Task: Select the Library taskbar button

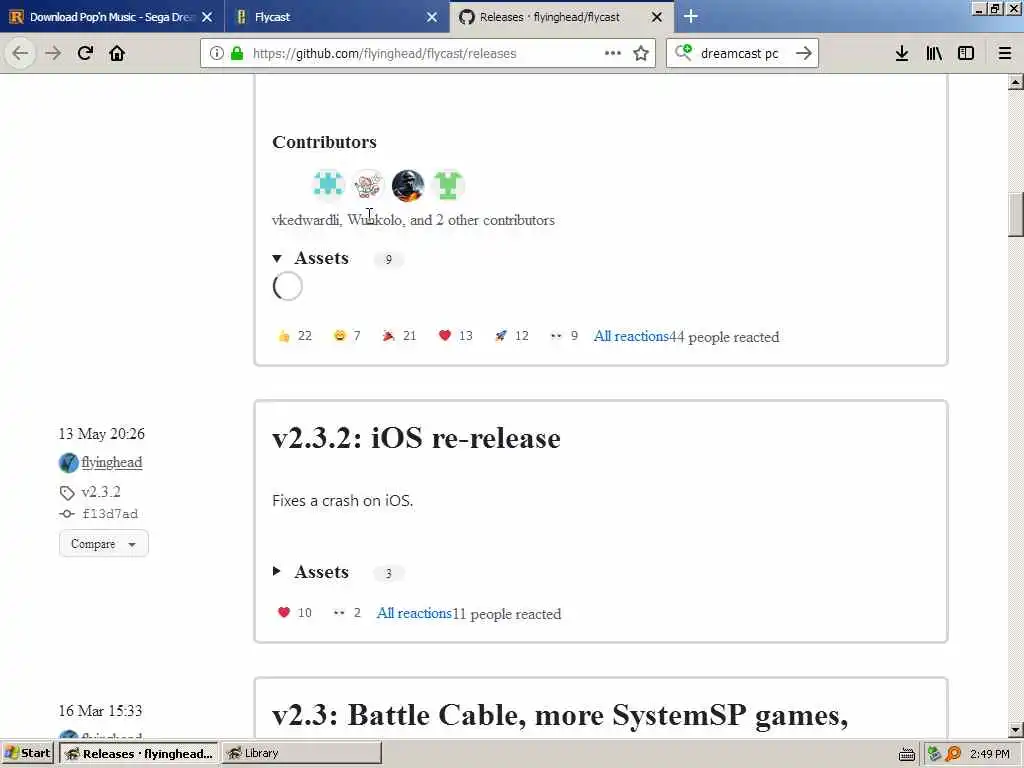Action: coord(301,753)
